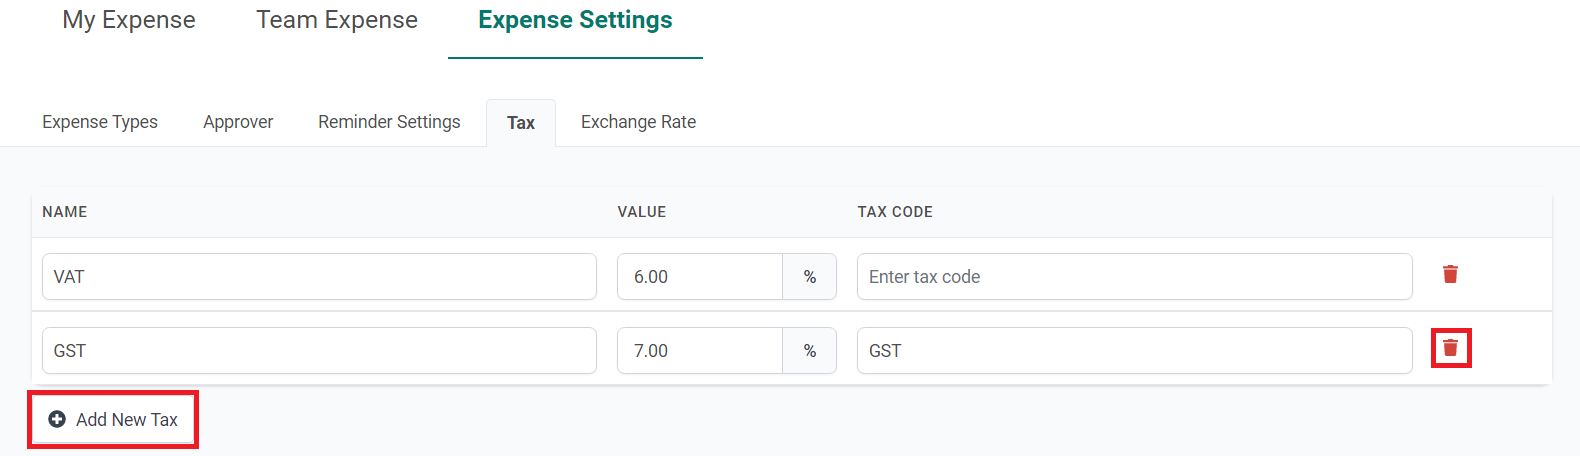Screen dimensions: 1580x456
Task: Switch to Reminder Settings sub-tab
Action: click(x=389, y=122)
